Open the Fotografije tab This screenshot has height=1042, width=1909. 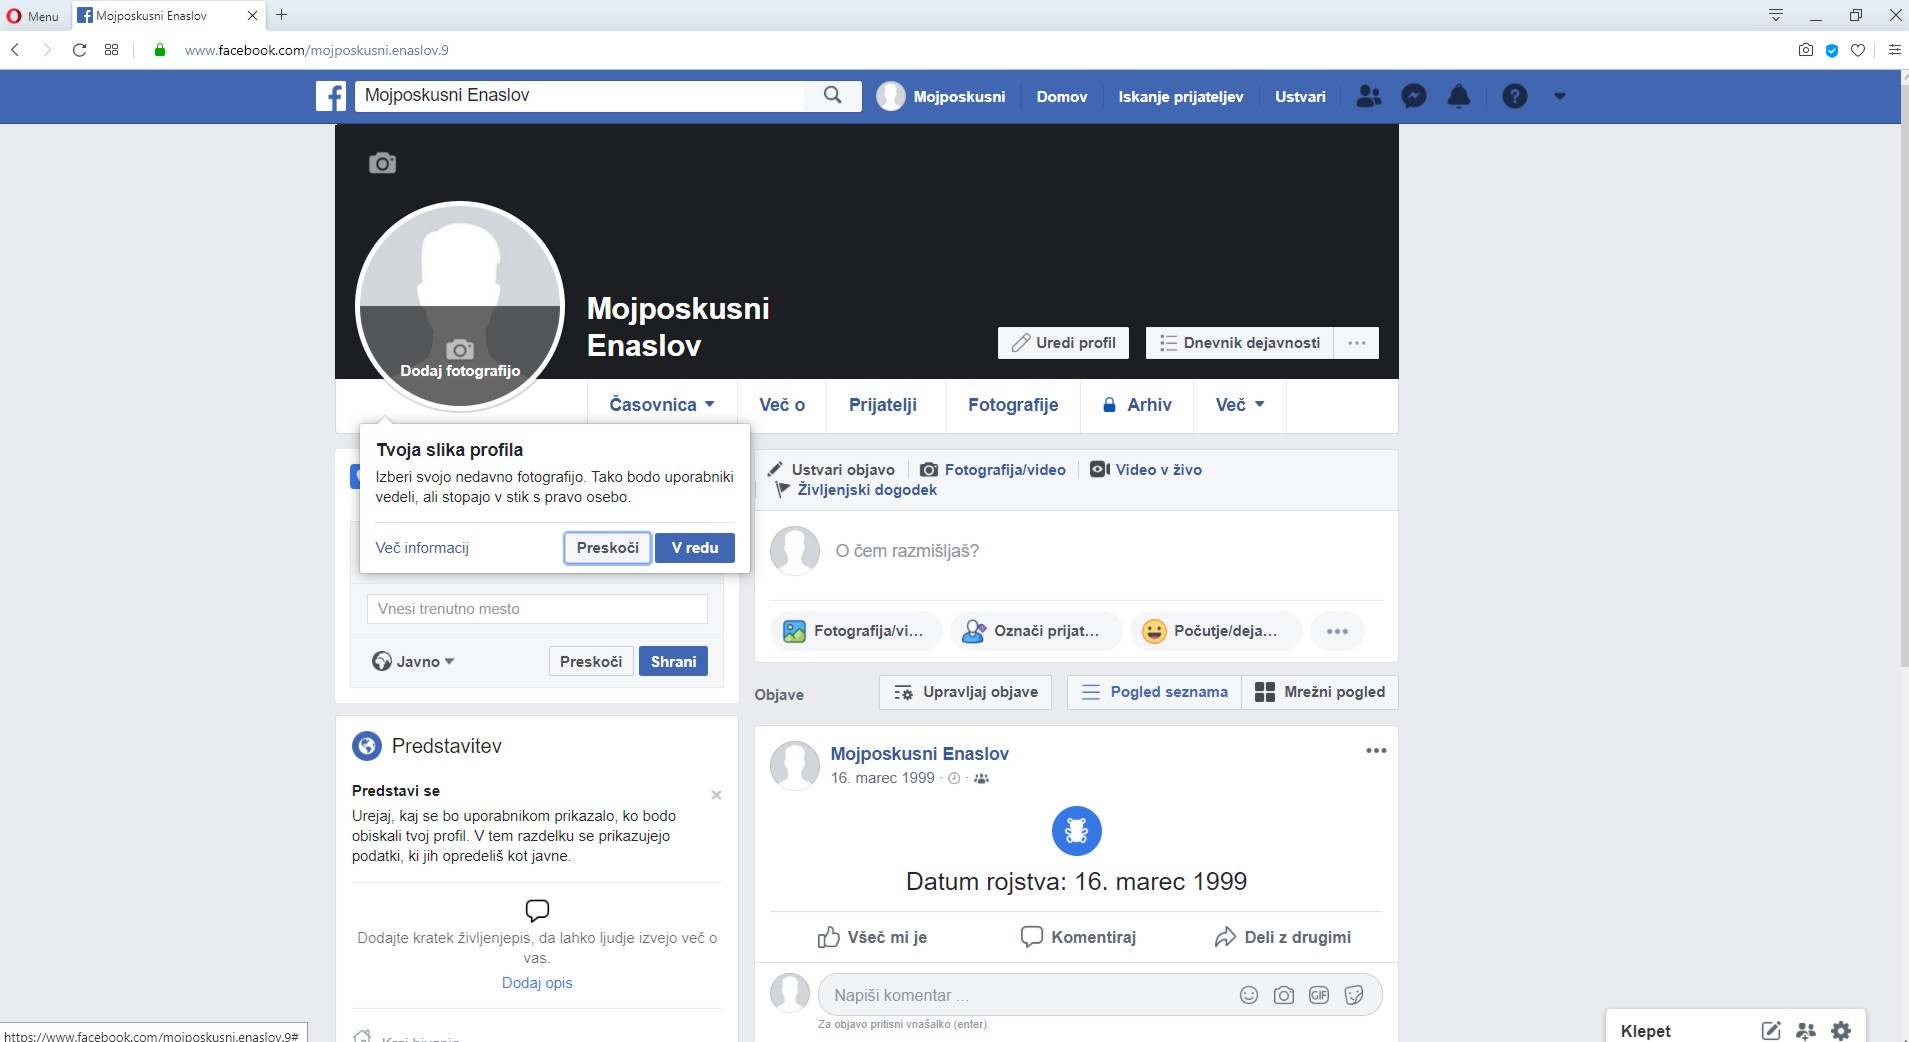pos(1012,405)
